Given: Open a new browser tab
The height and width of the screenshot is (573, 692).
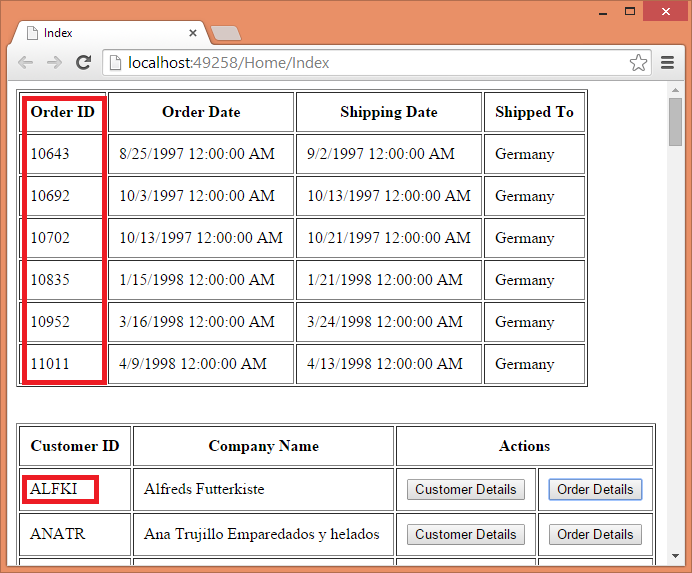Looking at the screenshot, I should coord(226,33).
